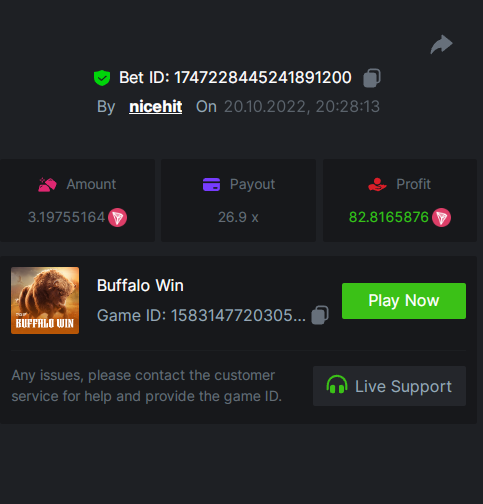Click the 3.19755164 bet amount value

(x=66, y=217)
